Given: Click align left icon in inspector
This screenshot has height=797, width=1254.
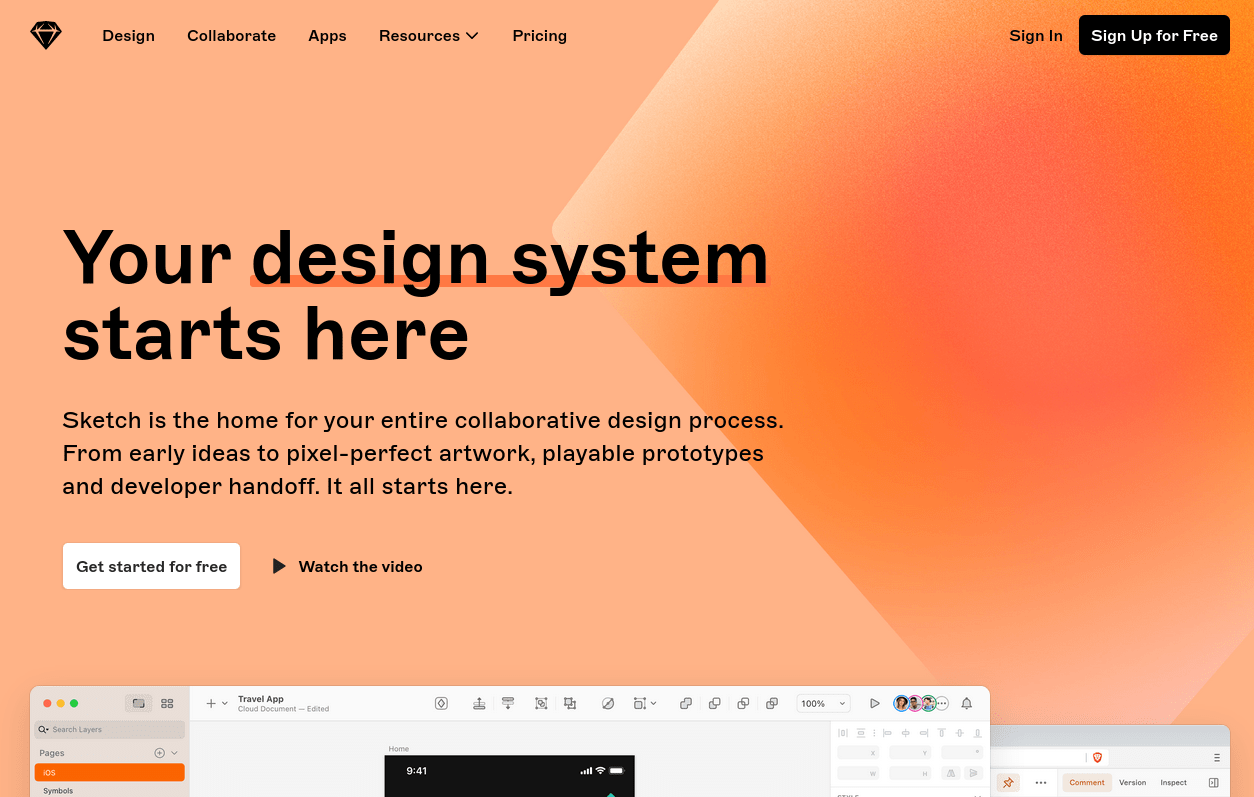Looking at the screenshot, I should click(x=887, y=732).
